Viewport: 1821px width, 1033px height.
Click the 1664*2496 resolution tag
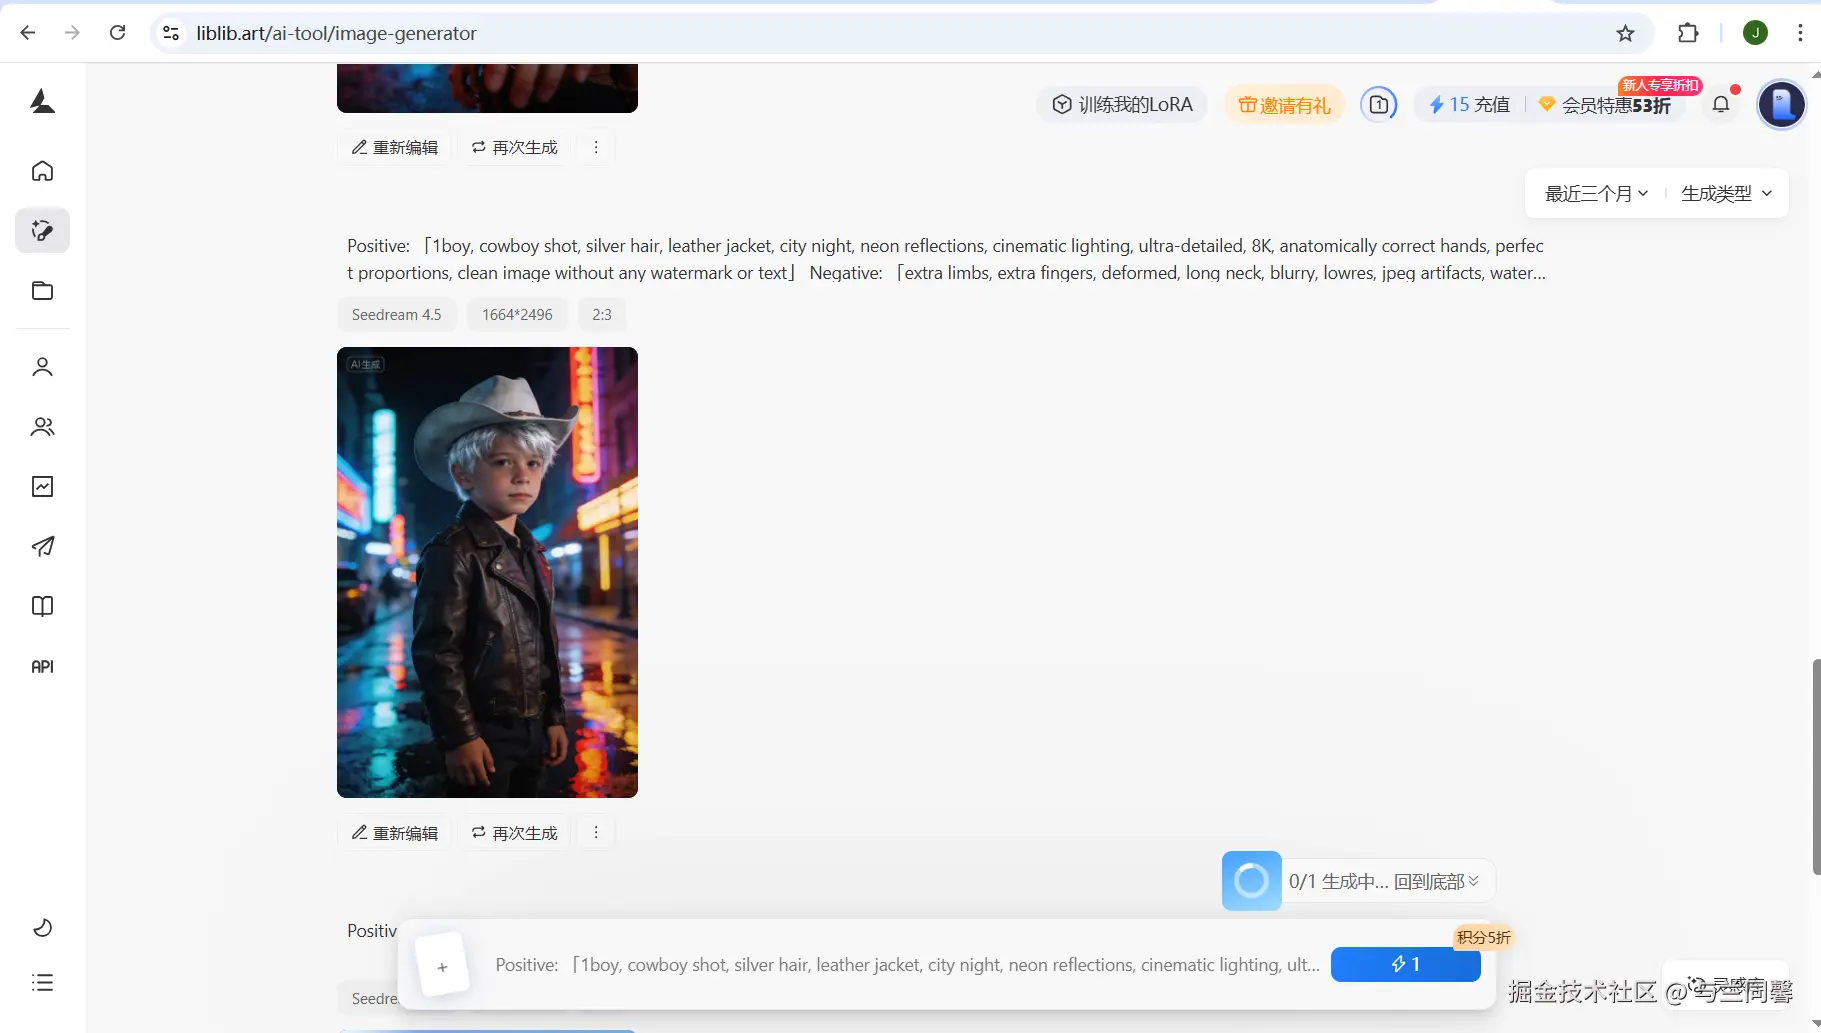pyautogui.click(x=517, y=315)
